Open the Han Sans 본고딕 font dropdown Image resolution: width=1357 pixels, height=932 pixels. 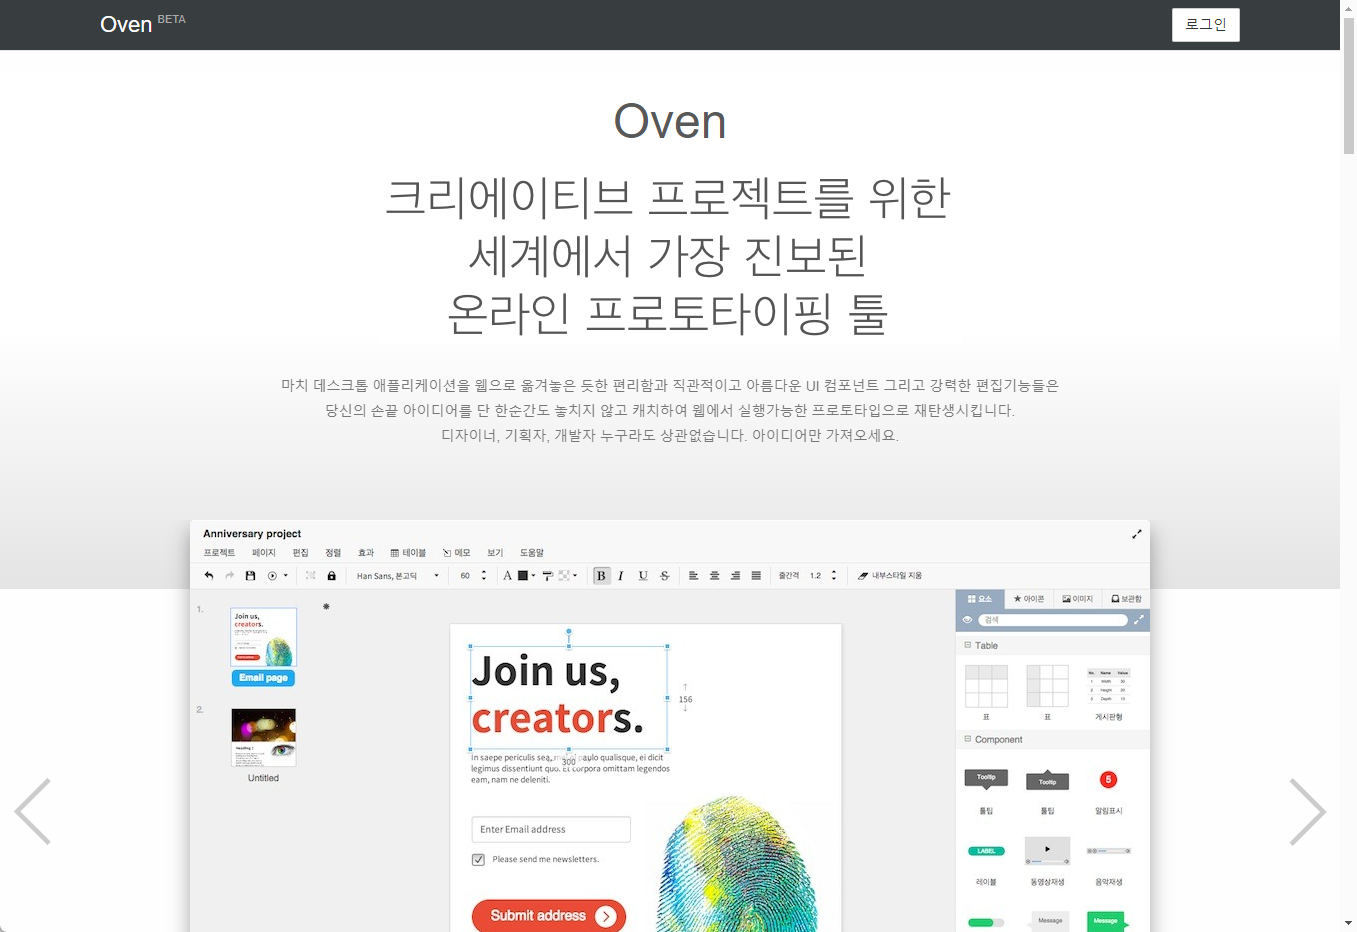coord(398,576)
